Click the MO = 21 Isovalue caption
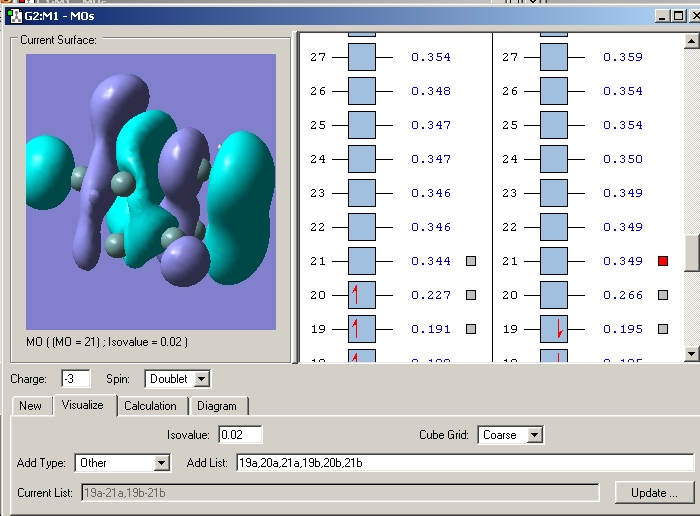700x516 pixels. (x=107, y=342)
